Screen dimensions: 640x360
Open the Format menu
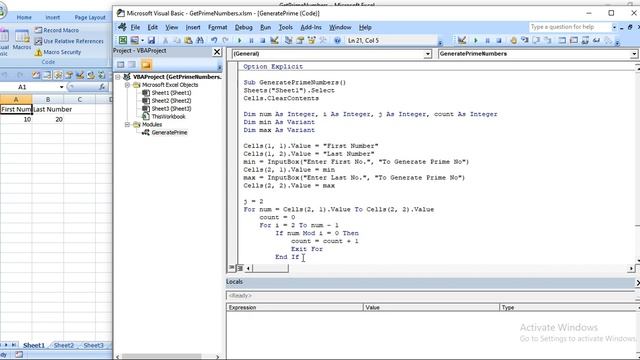(218, 27)
